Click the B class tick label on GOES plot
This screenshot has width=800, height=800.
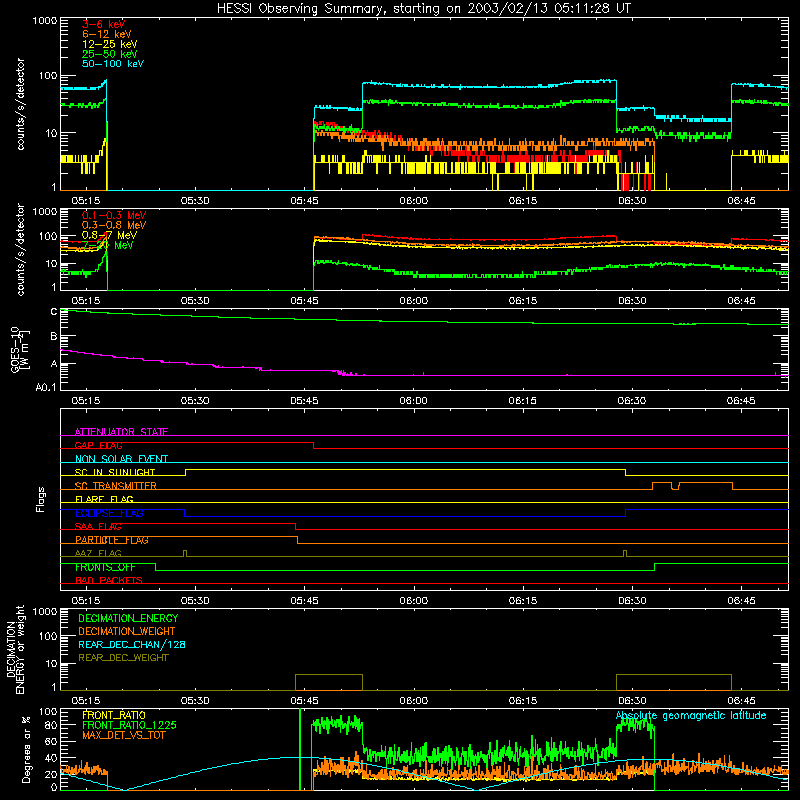pos(54,337)
